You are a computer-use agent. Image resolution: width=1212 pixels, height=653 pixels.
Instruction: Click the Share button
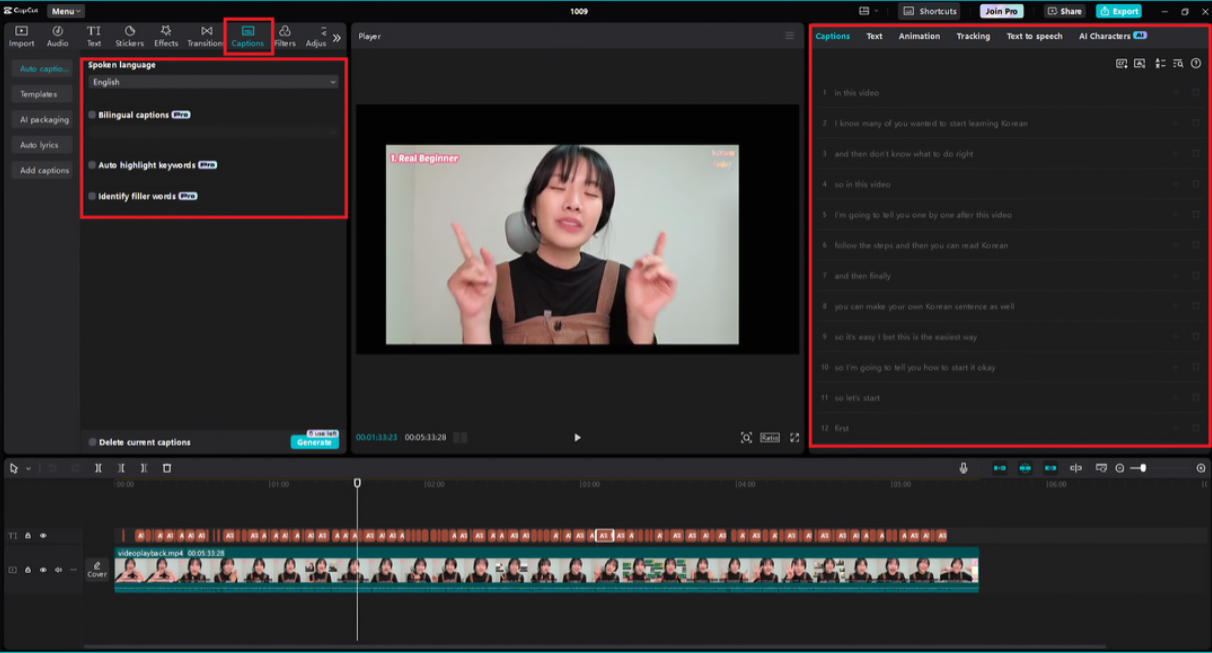(x=1065, y=11)
